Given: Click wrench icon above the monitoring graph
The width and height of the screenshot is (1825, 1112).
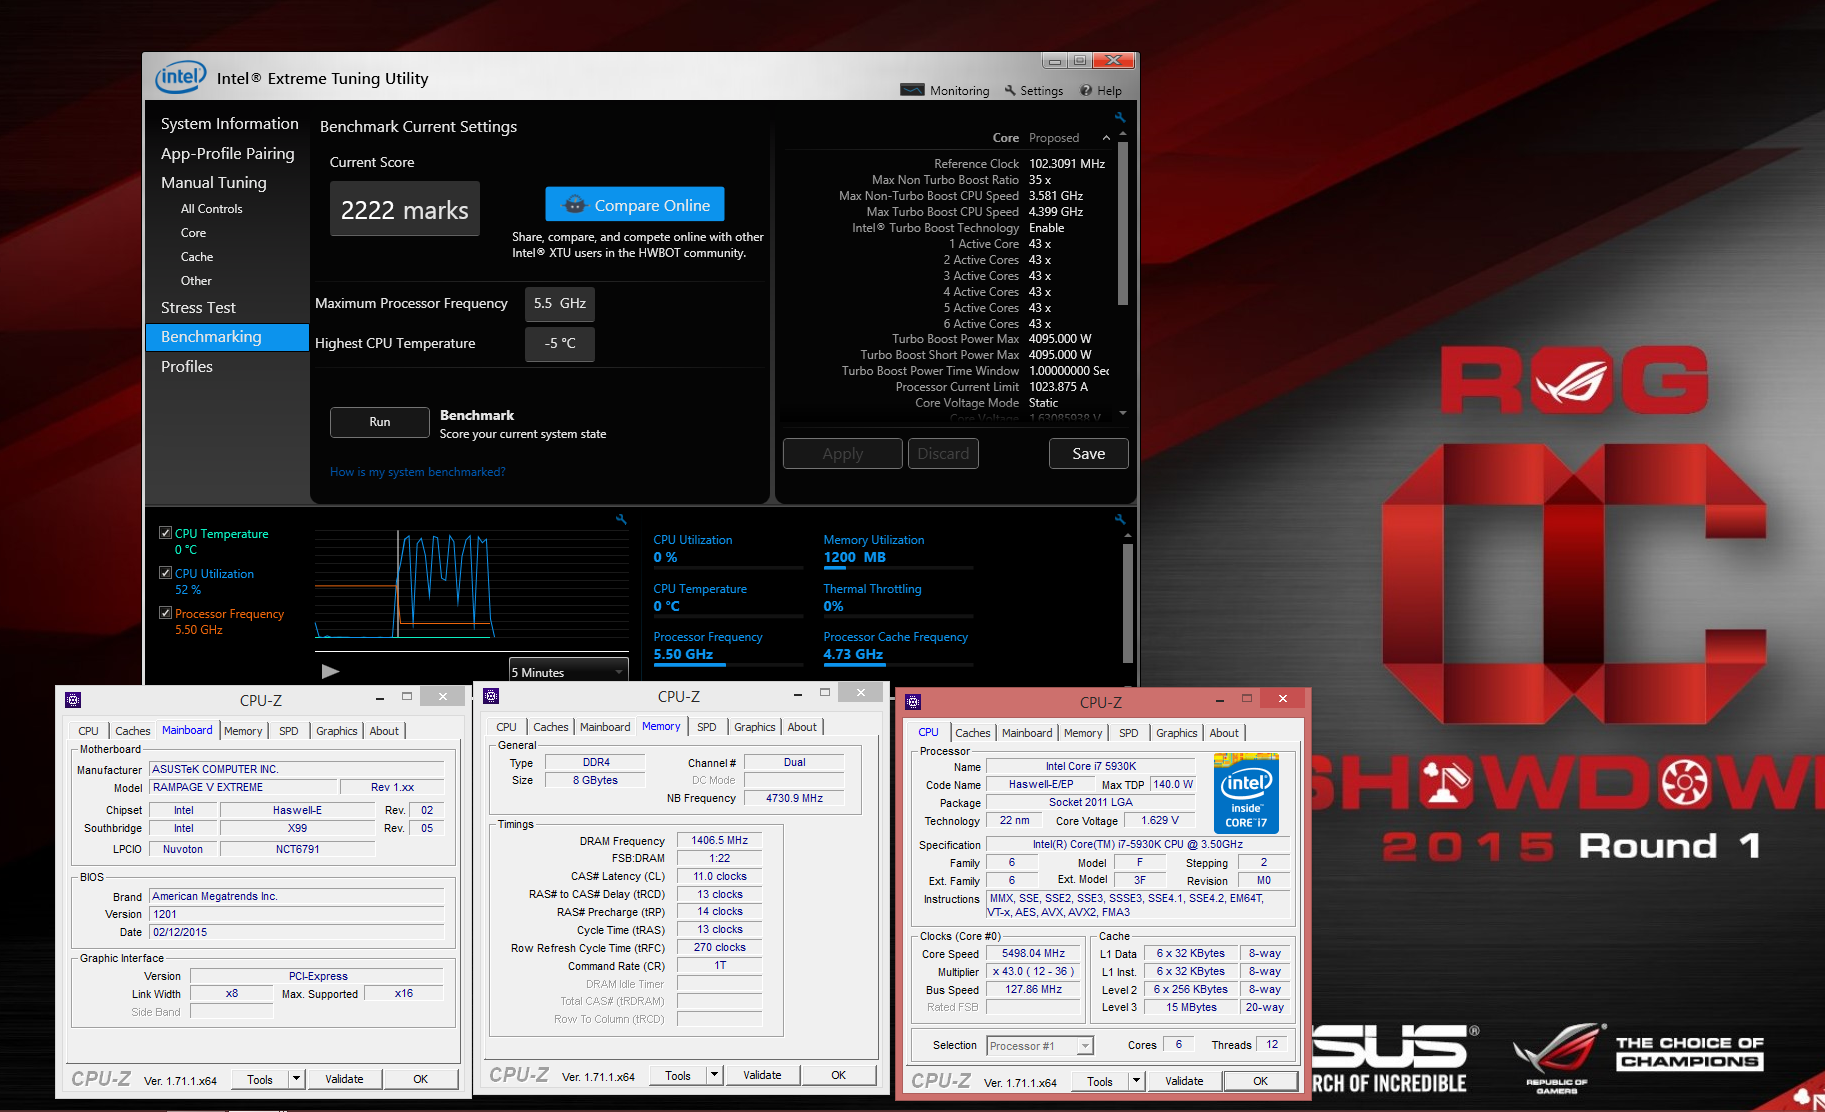Looking at the screenshot, I should [621, 519].
